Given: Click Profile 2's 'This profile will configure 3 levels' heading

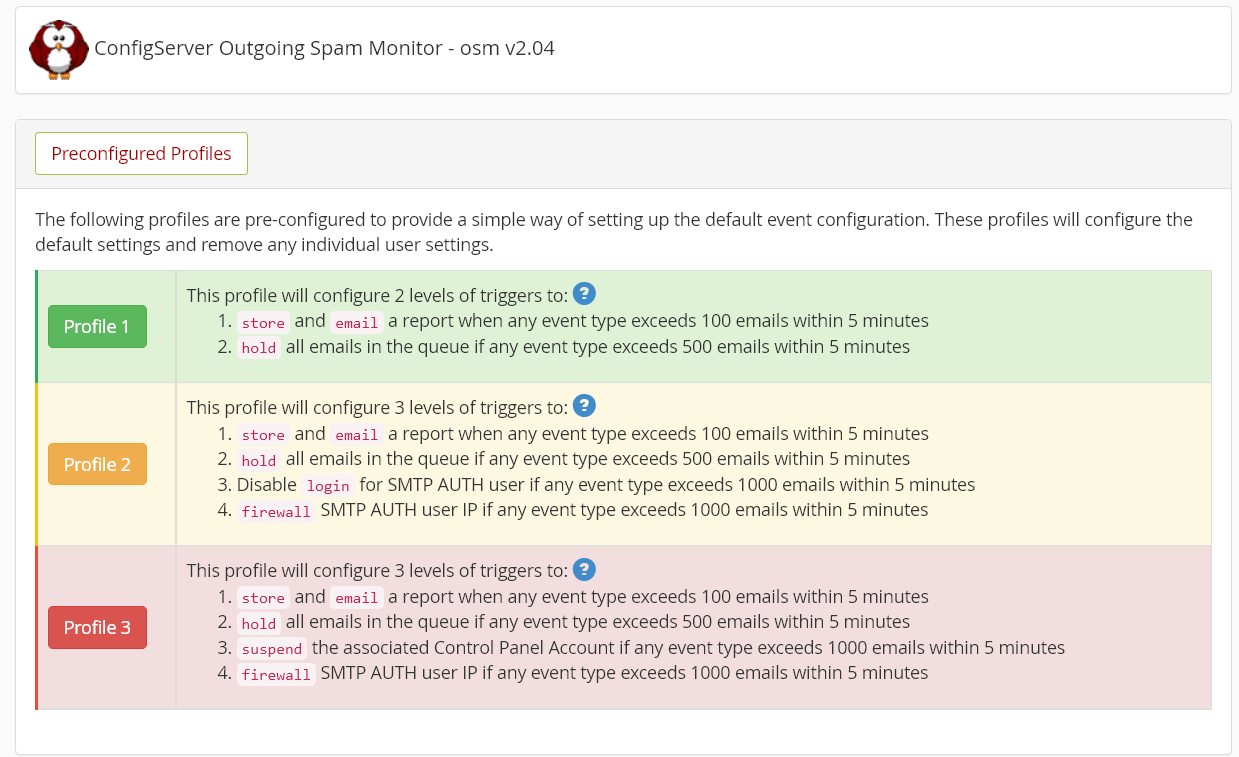Looking at the screenshot, I should [377, 407].
